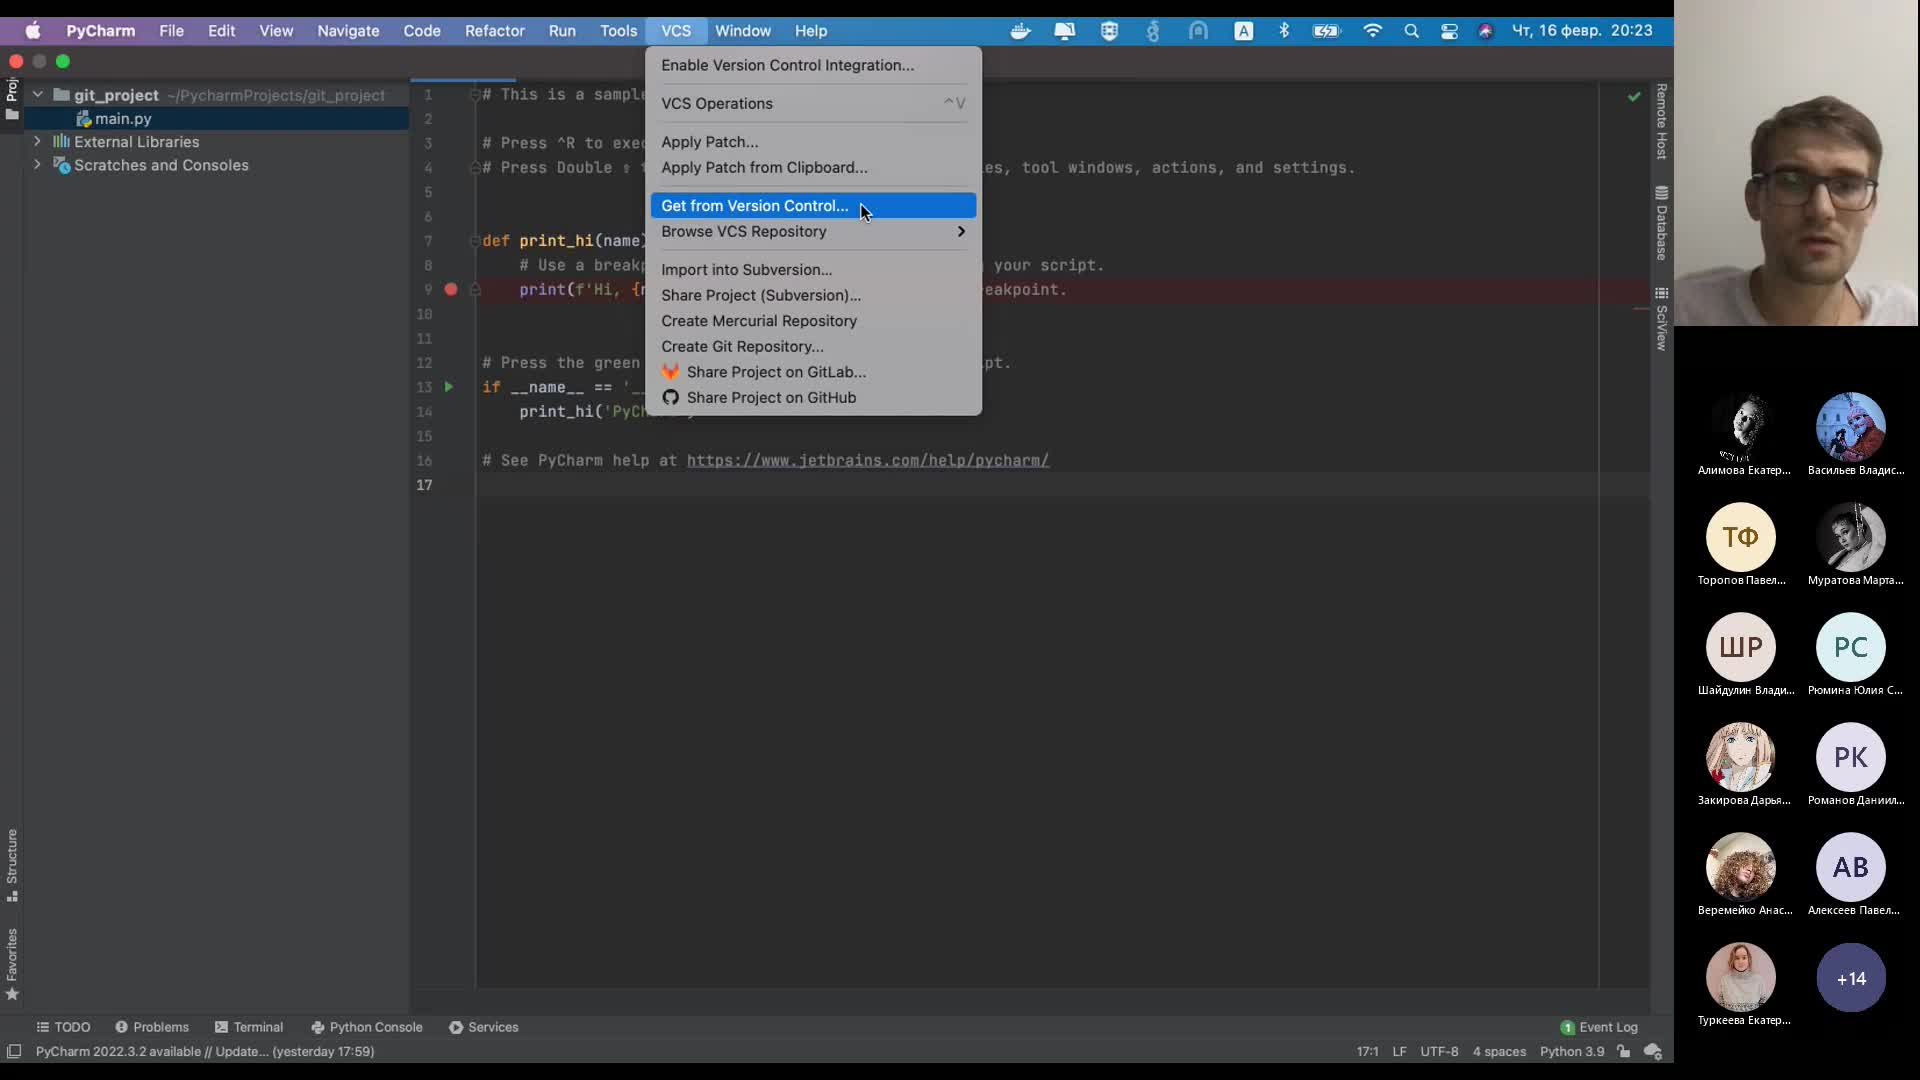Open the Code menu
Image resolution: width=1920 pixels, height=1080 pixels.
coord(422,31)
